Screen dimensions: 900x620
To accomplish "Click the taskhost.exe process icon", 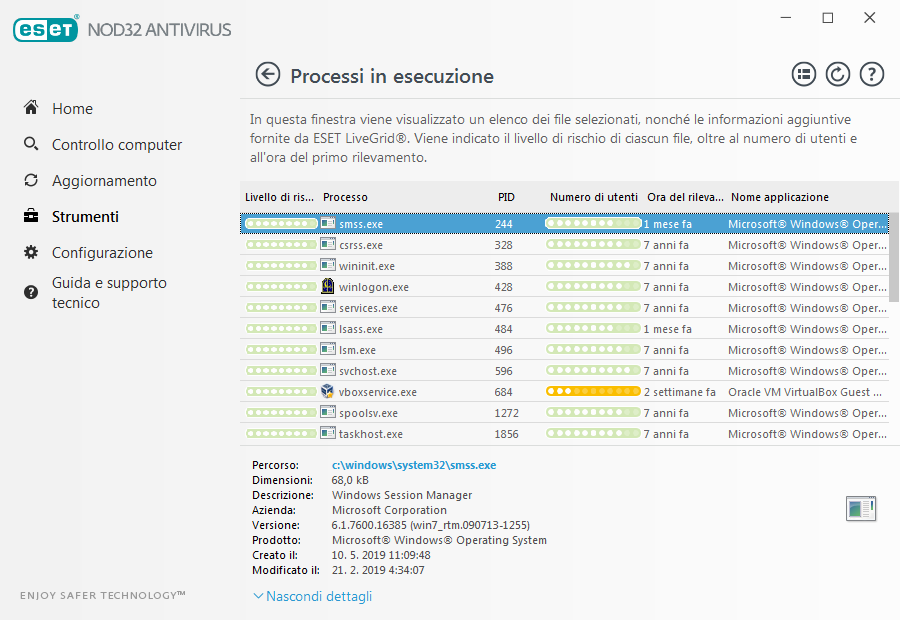I will click(x=328, y=433).
